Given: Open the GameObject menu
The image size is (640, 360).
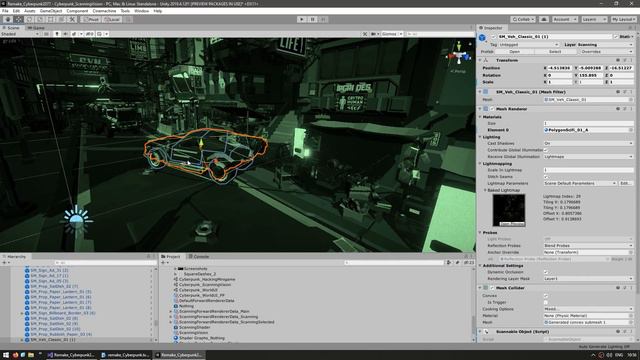Looking at the screenshot, I should pyautogui.click(x=51, y=11).
